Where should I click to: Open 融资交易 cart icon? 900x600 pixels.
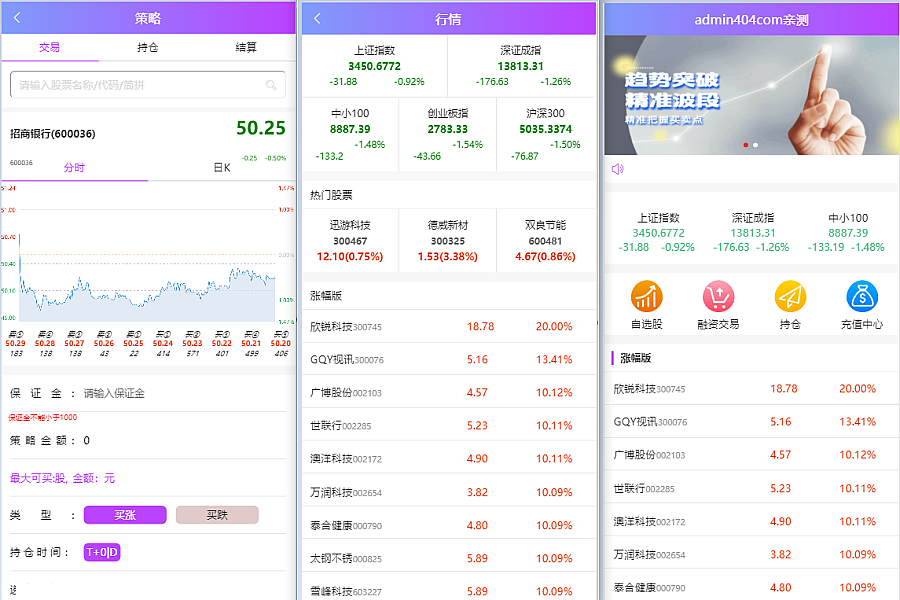click(718, 305)
